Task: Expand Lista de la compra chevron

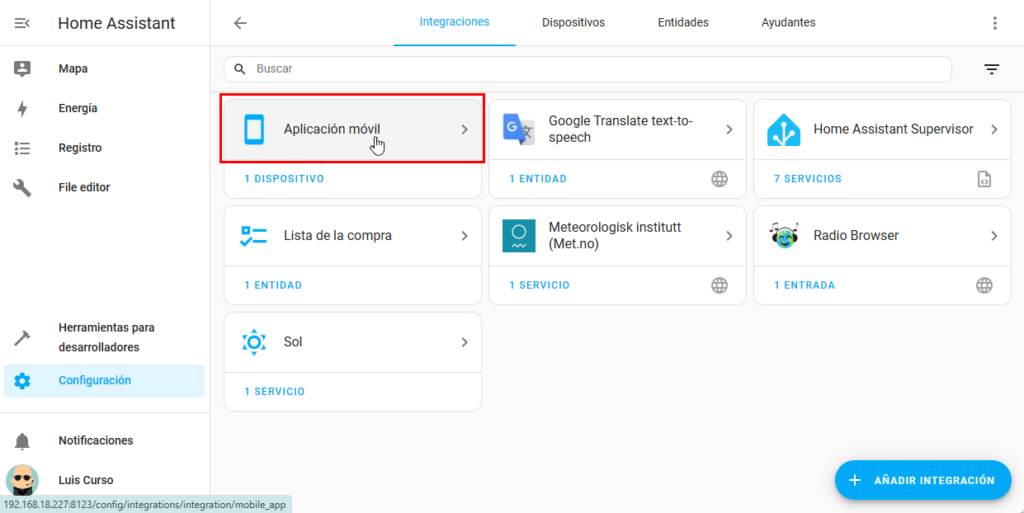Action: [x=464, y=236]
